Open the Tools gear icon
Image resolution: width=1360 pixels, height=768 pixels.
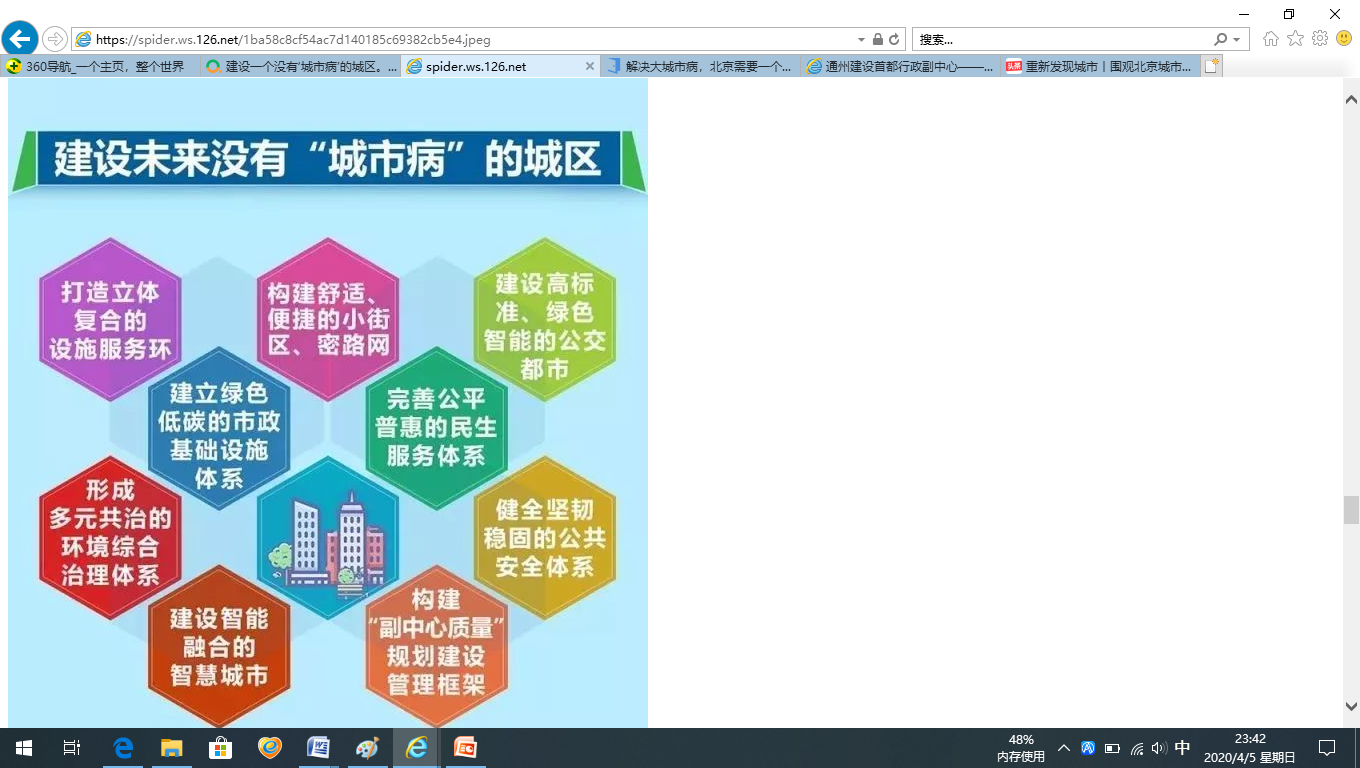click(1320, 39)
